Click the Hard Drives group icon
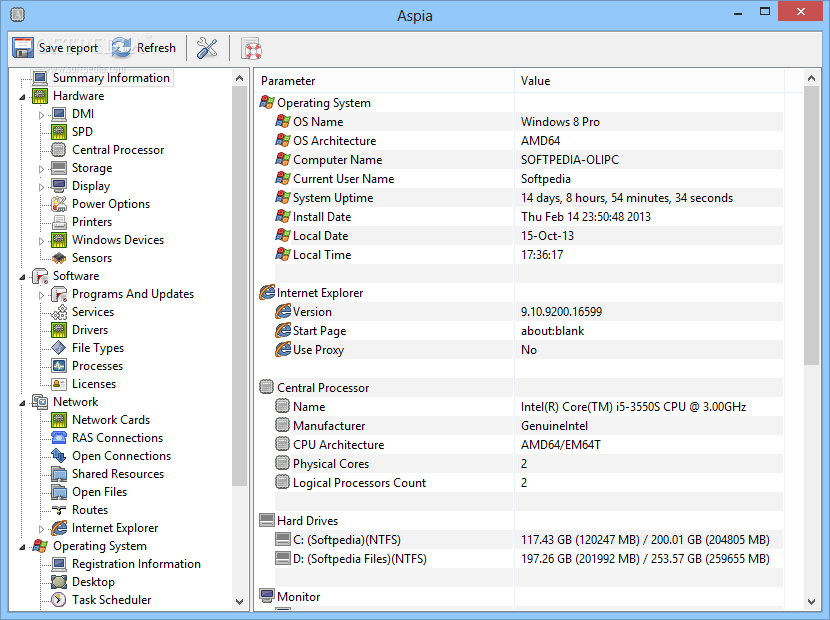 [x=267, y=520]
